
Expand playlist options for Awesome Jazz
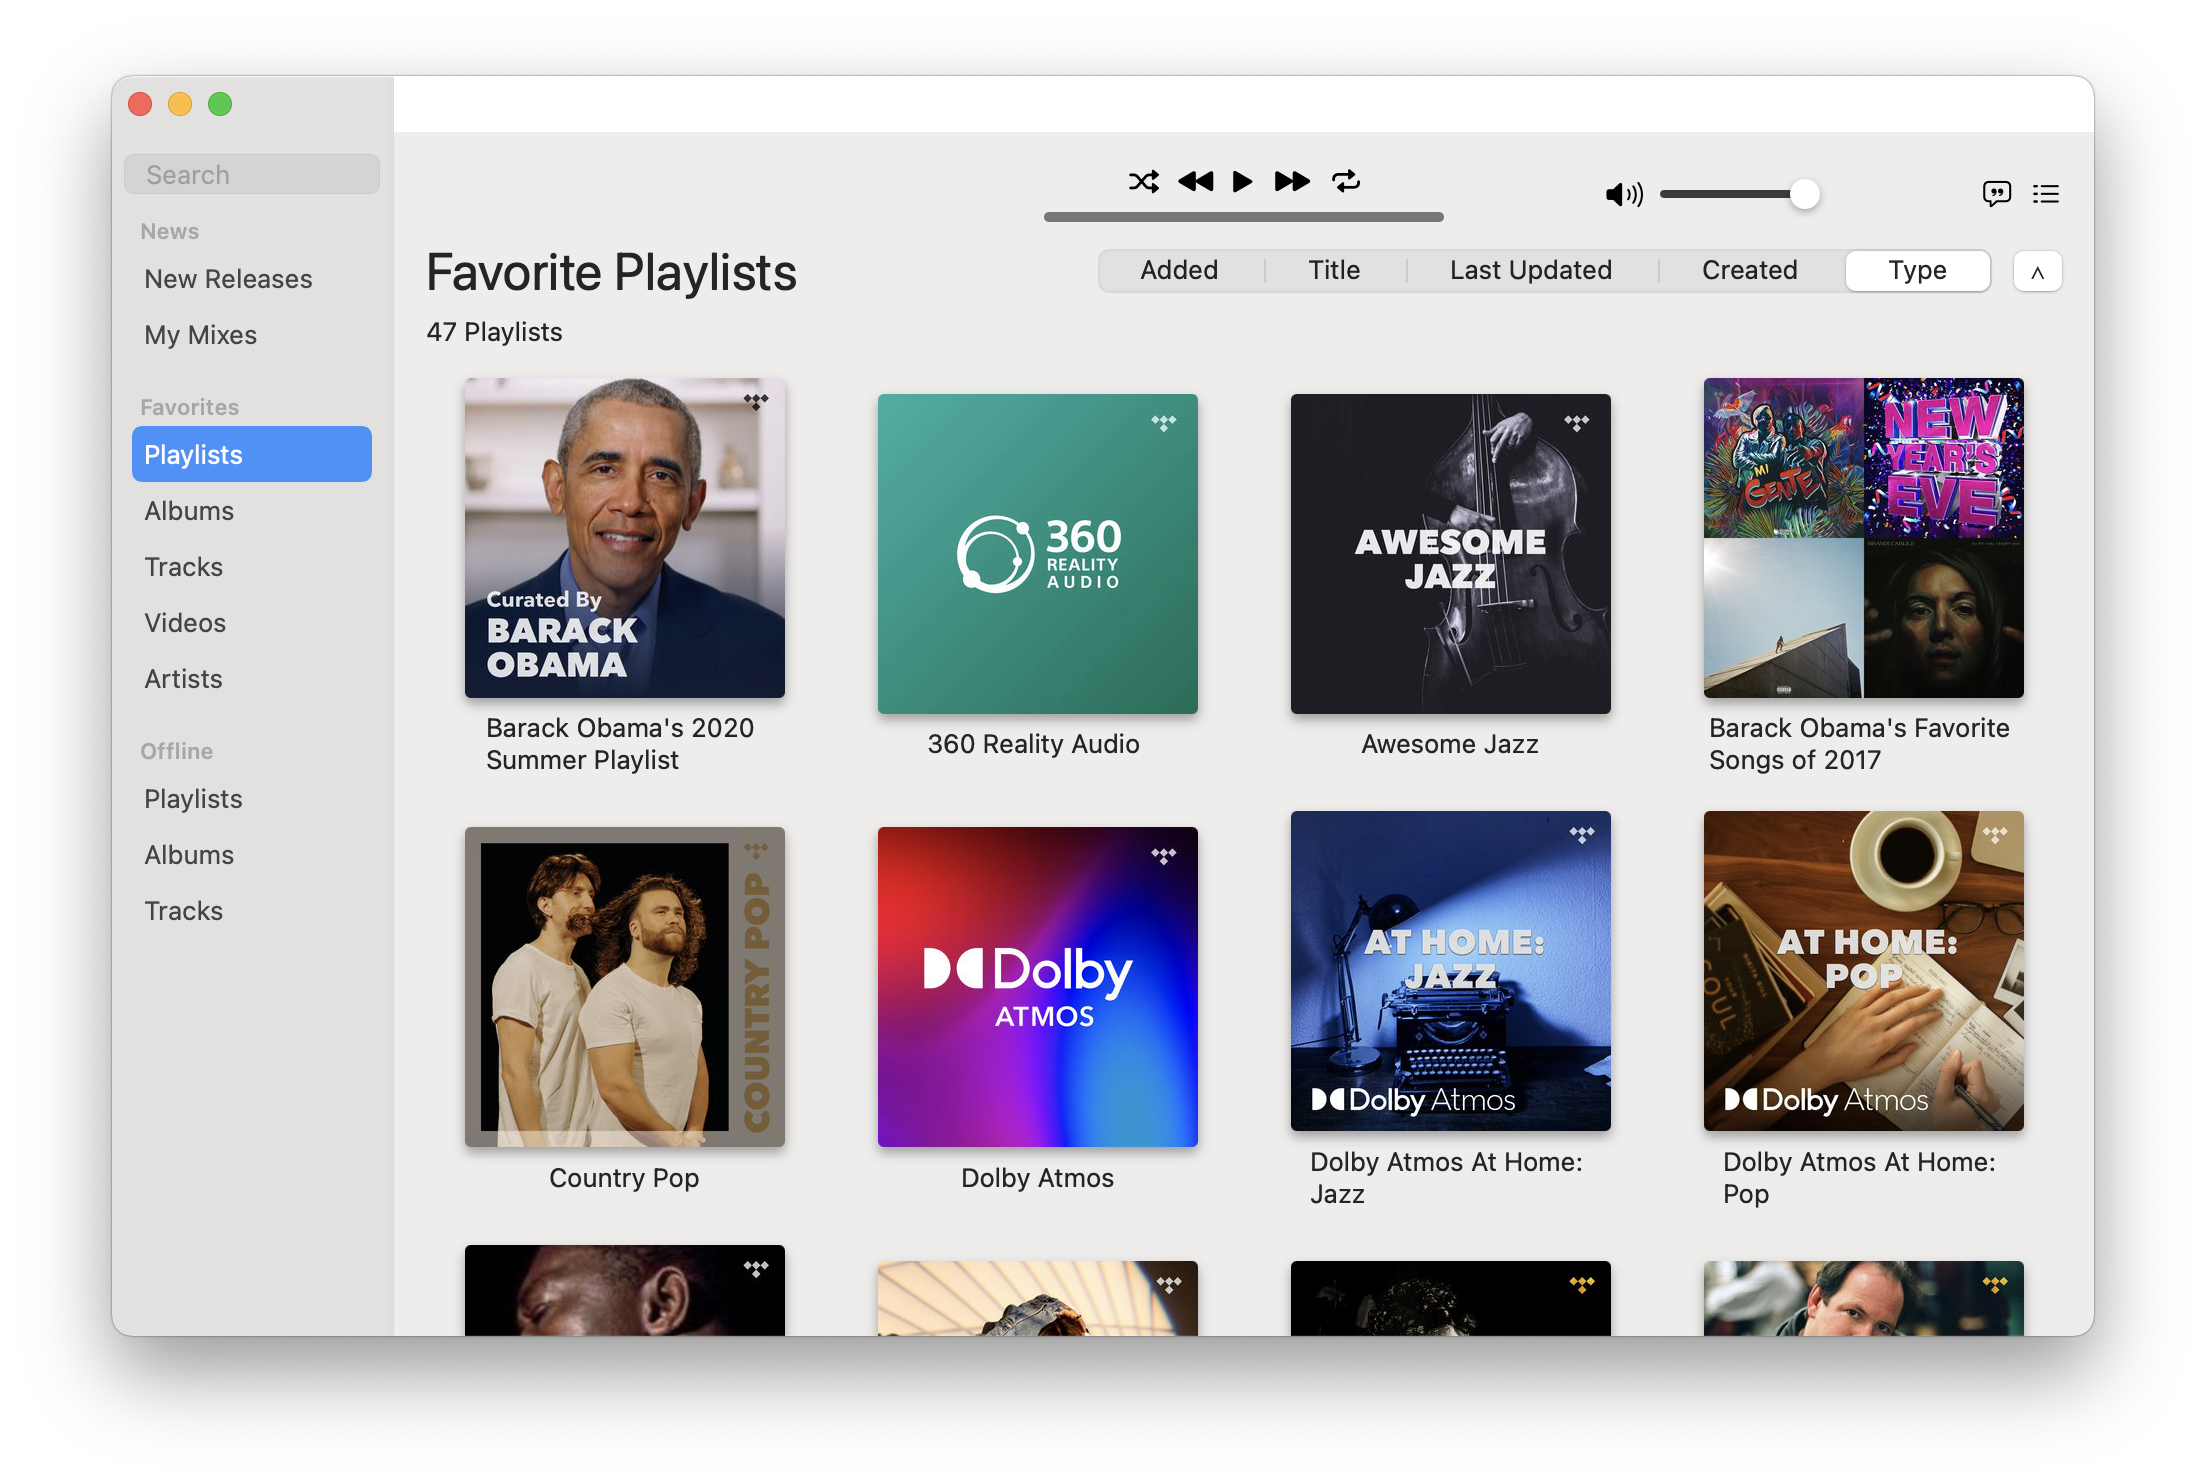click(1575, 417)
